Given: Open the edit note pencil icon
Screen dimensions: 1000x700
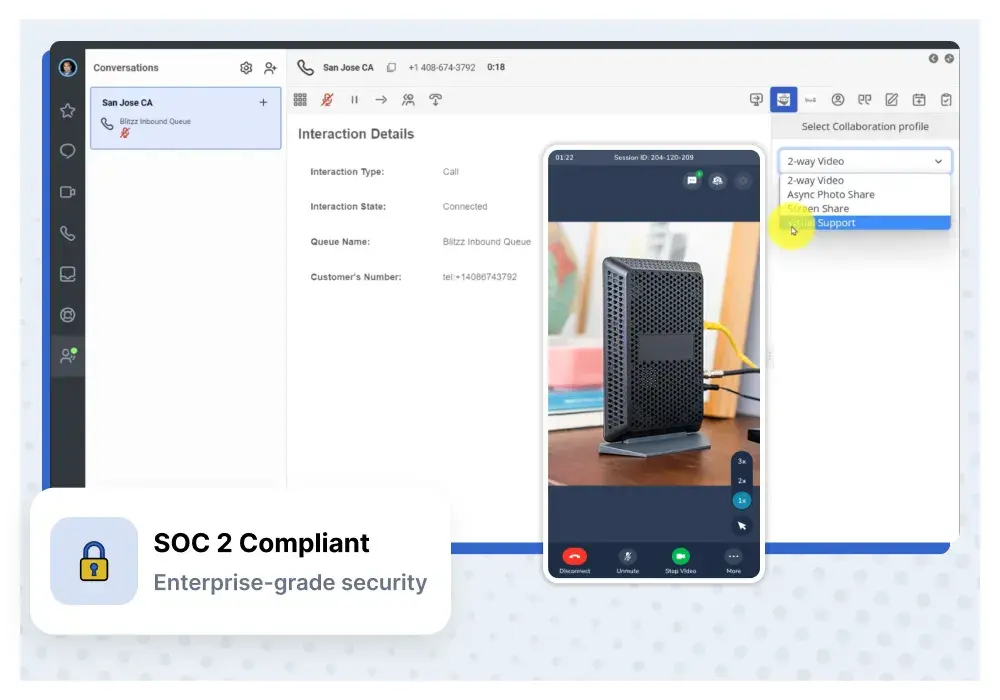Looking at the screenshot, I should (x=892, y=99).
